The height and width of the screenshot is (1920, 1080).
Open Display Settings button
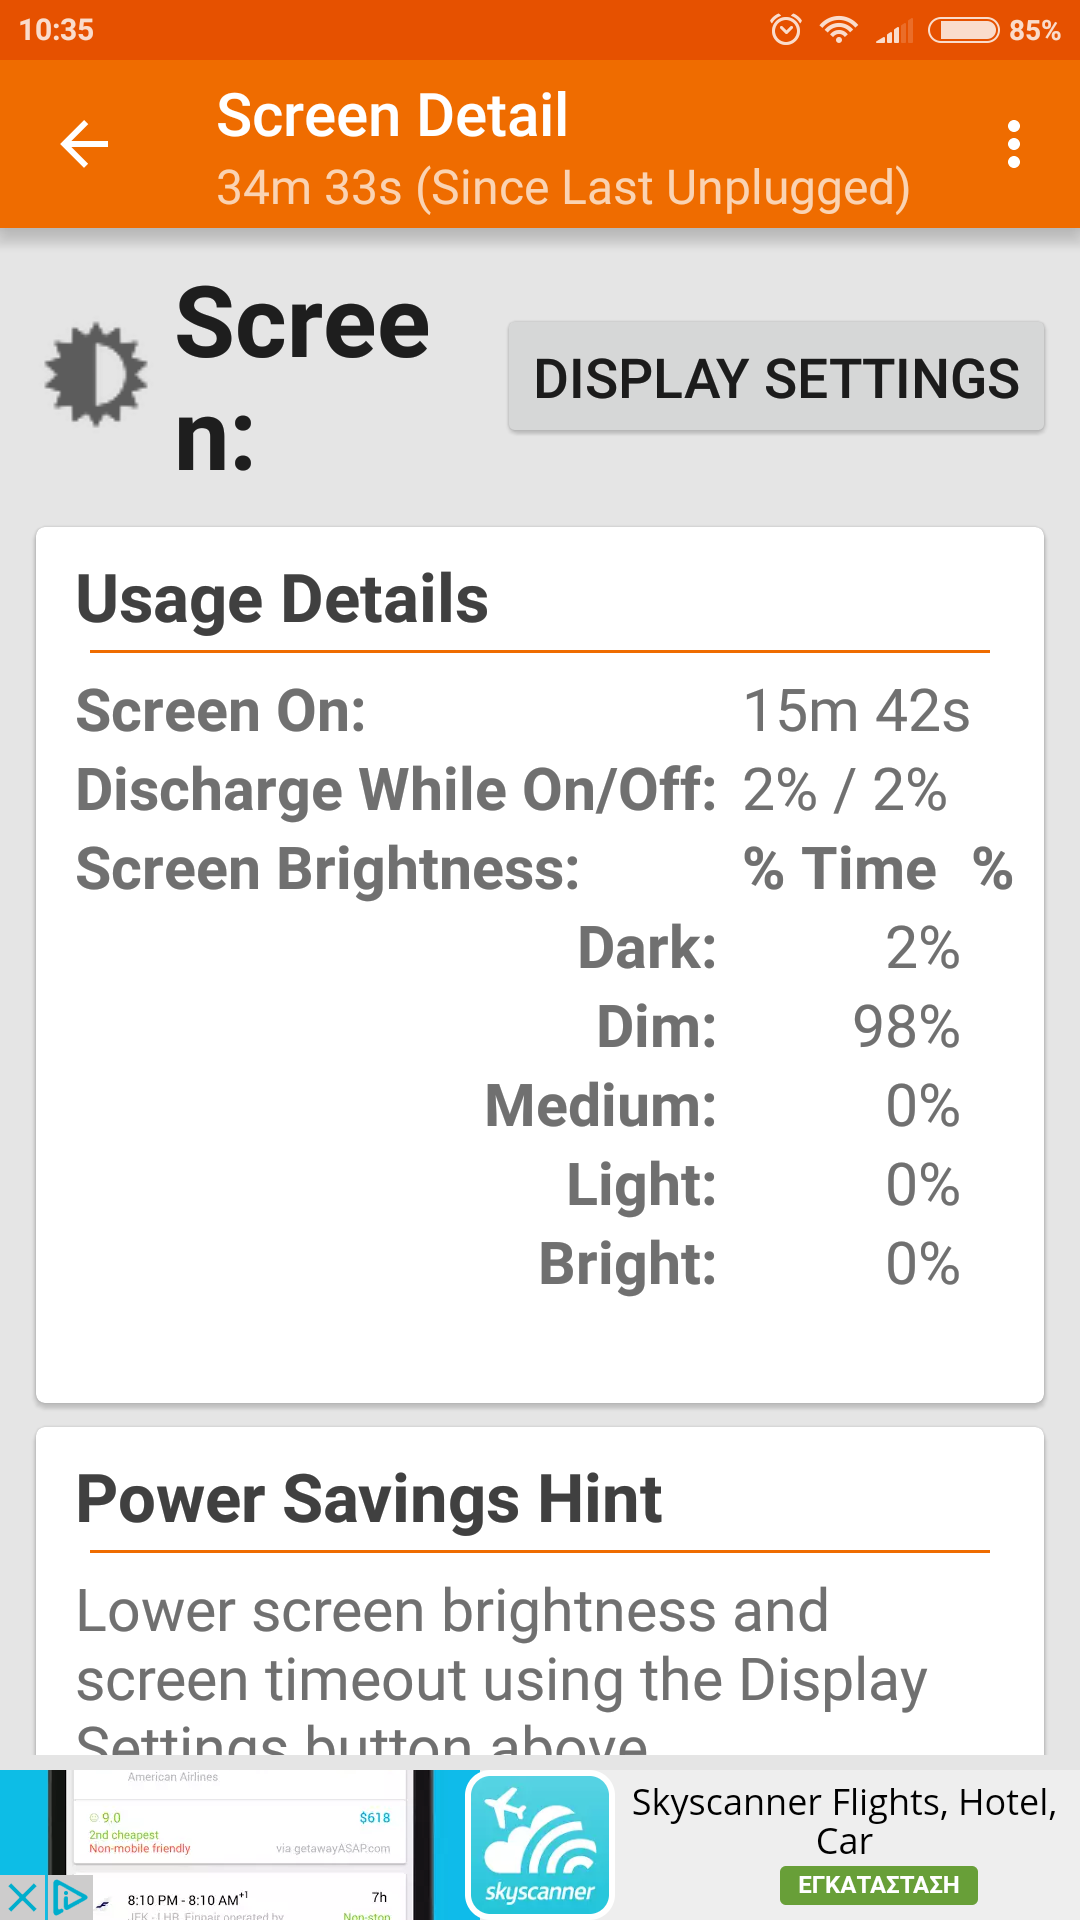point(776,378)
